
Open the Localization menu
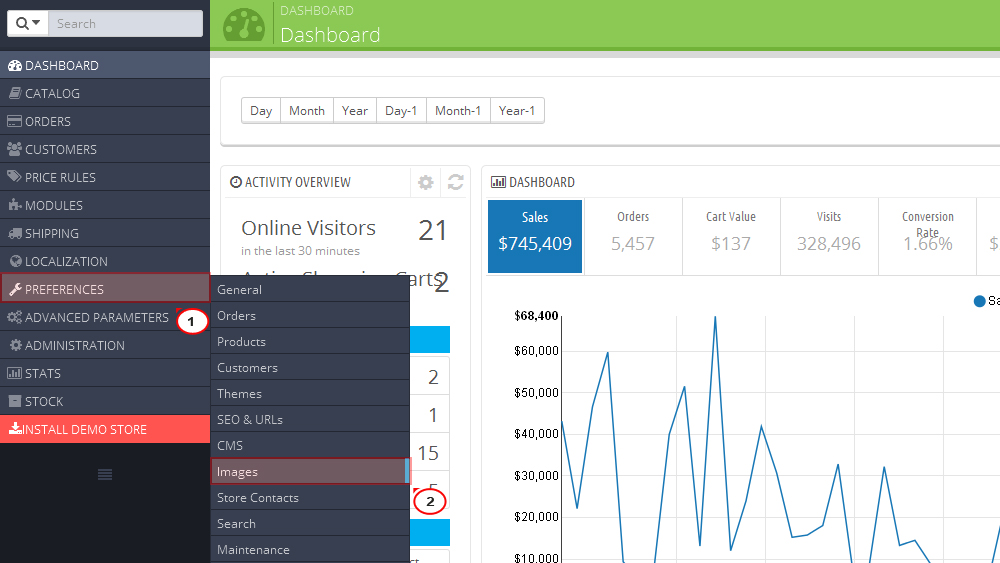[105, 261]
